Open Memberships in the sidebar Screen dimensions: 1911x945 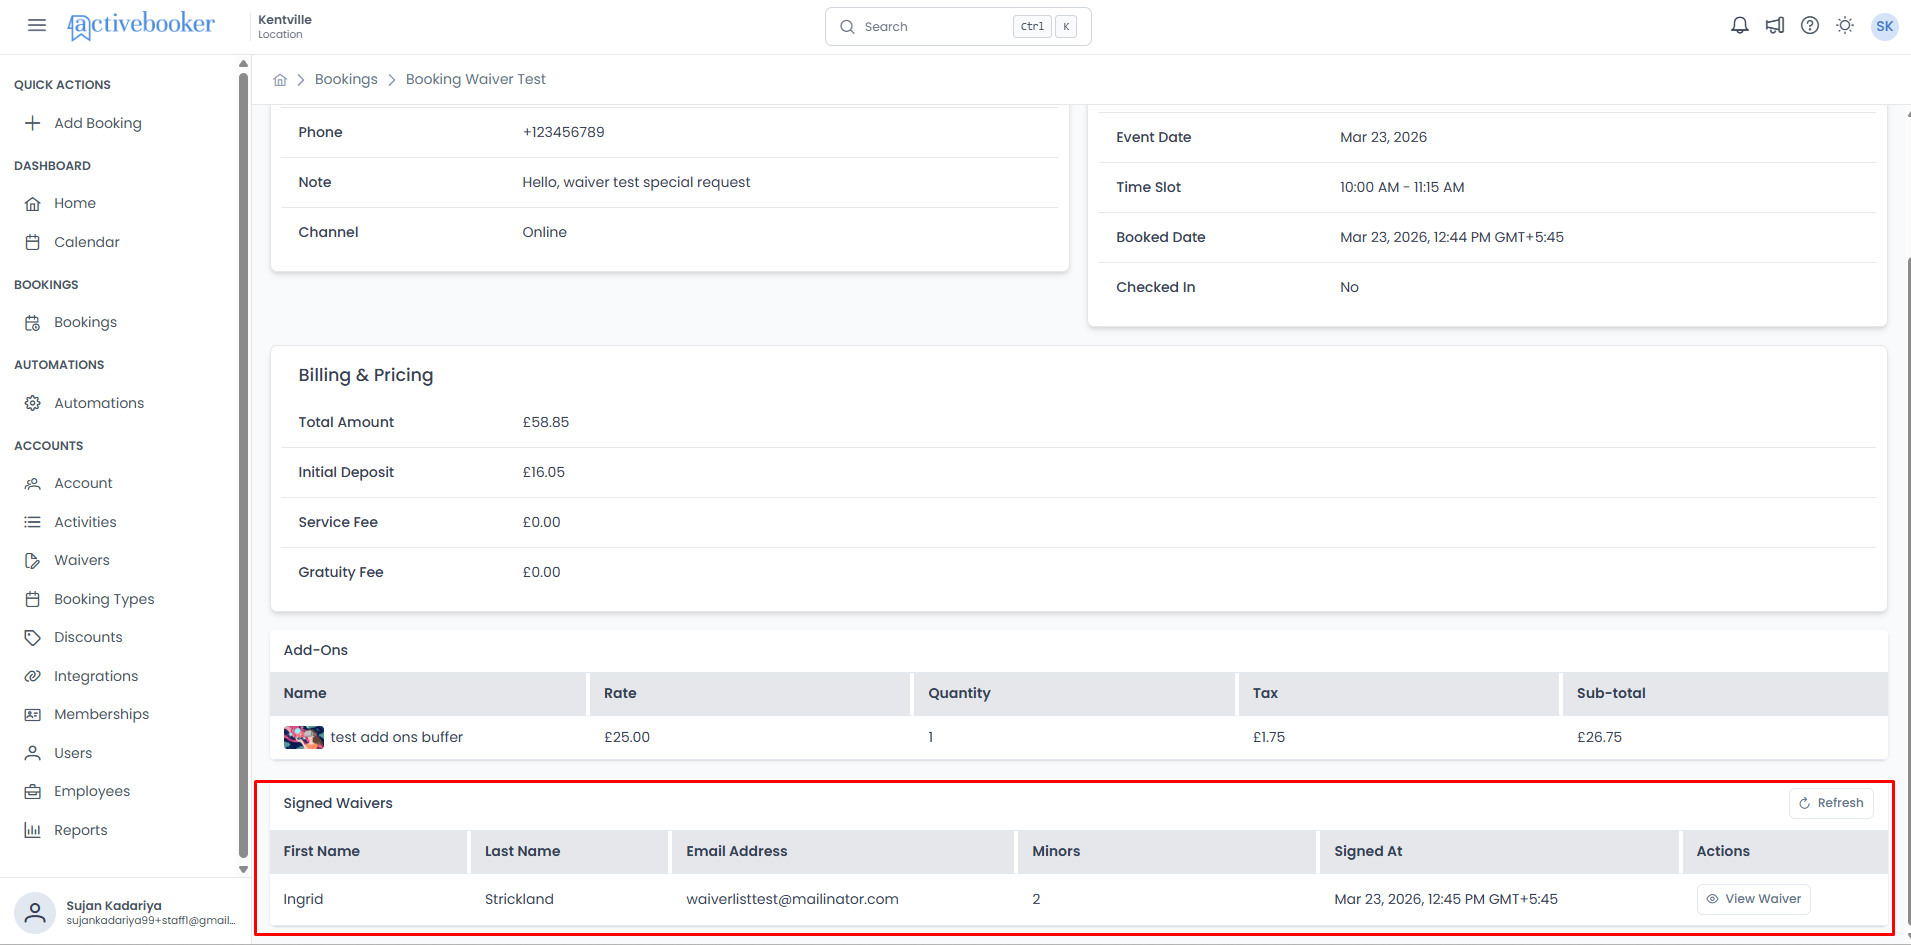102,714
